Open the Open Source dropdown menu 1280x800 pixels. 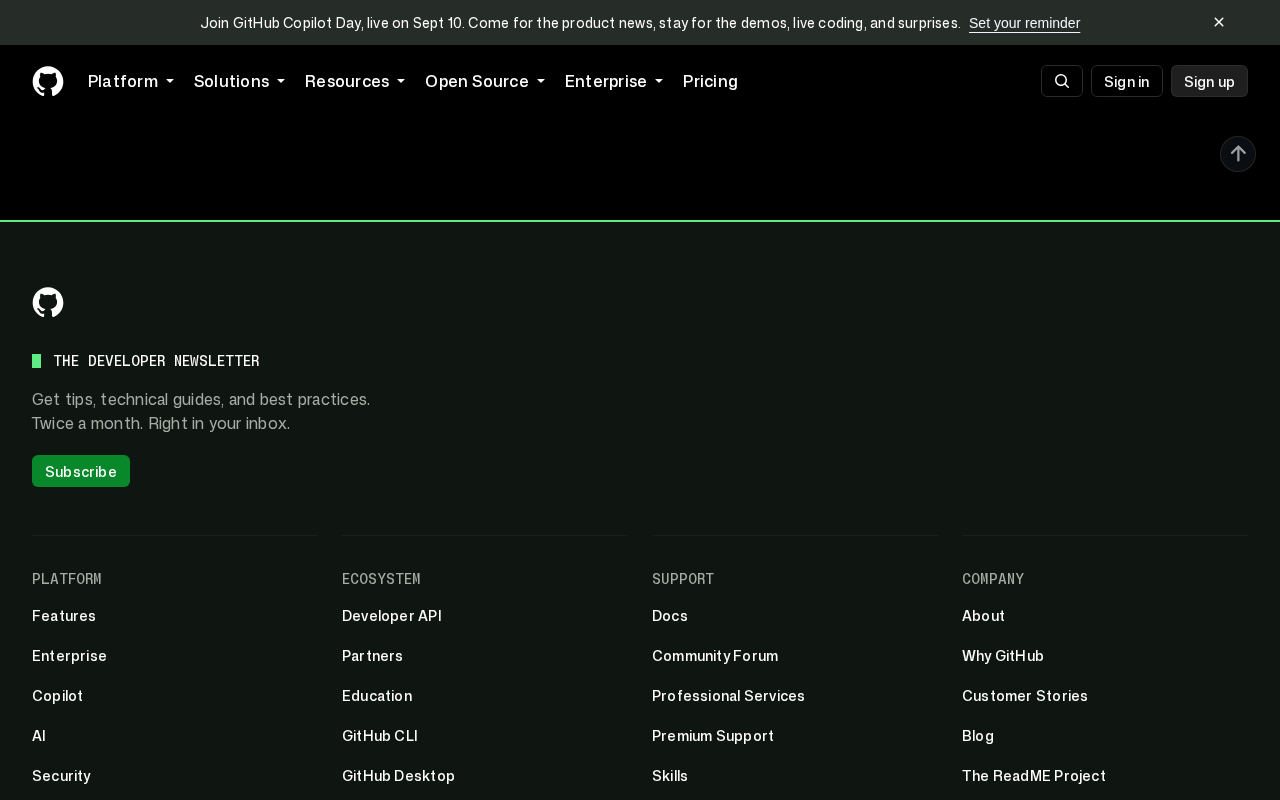485,81
